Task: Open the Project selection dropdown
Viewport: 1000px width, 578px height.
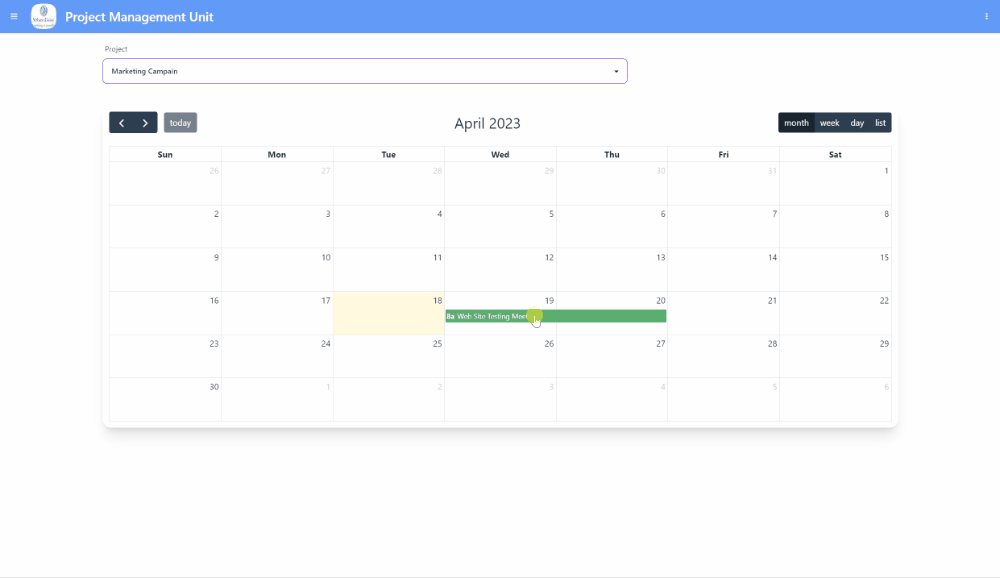Action: [x=364, y=71]
